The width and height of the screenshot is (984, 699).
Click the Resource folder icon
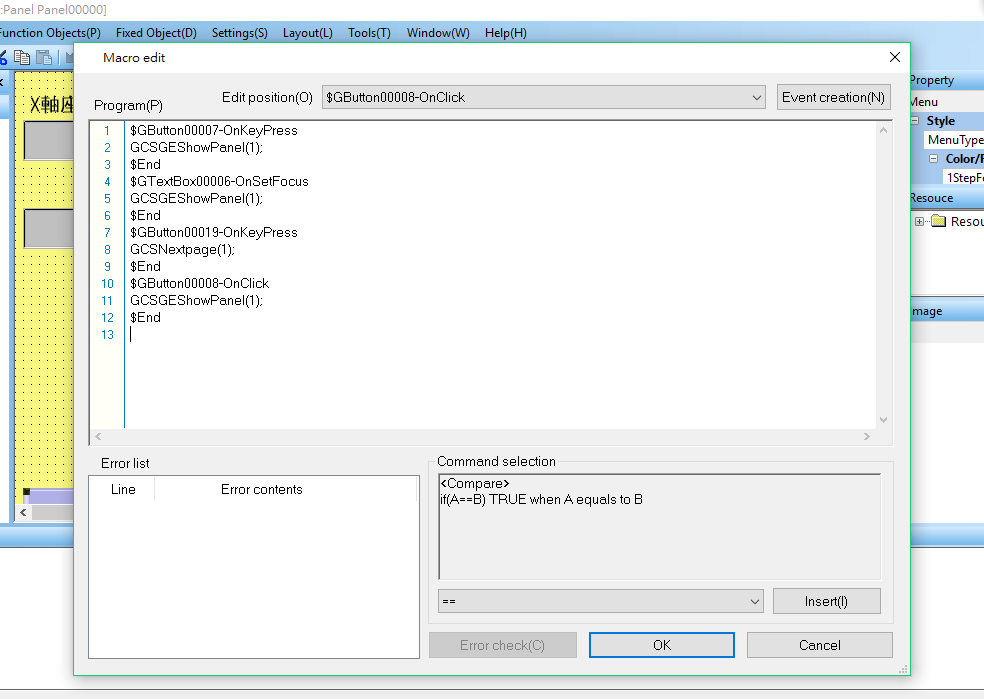click(x=938, y=221)
